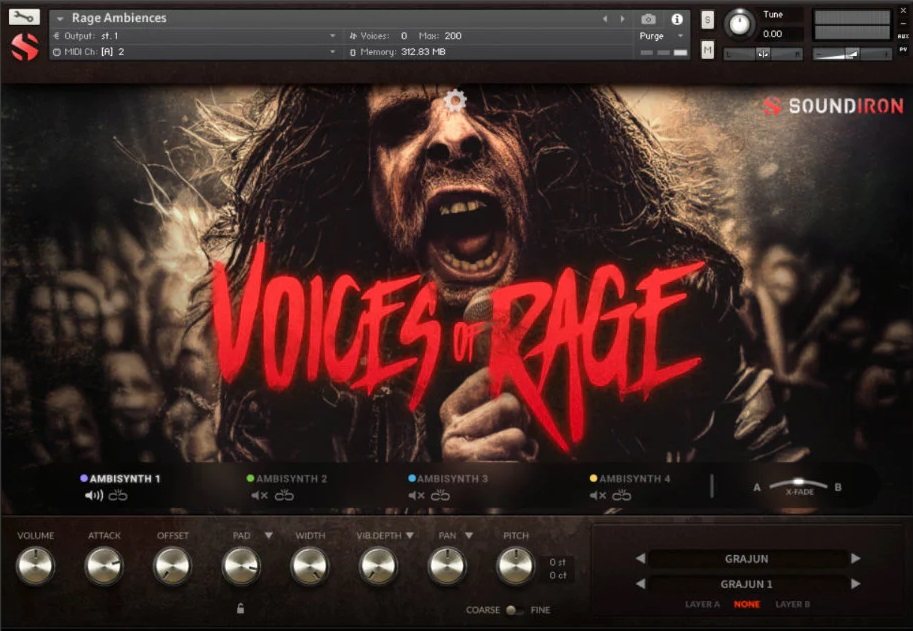The image size is (913, 631).
Task: Click the VOLUME knob
Action: tap(36, 566)
